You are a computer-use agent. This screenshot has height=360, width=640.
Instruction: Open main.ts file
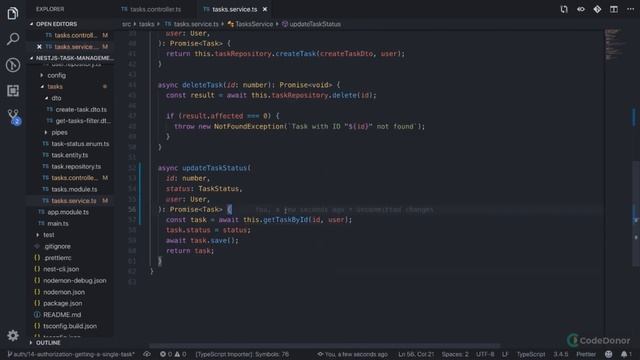58,224
